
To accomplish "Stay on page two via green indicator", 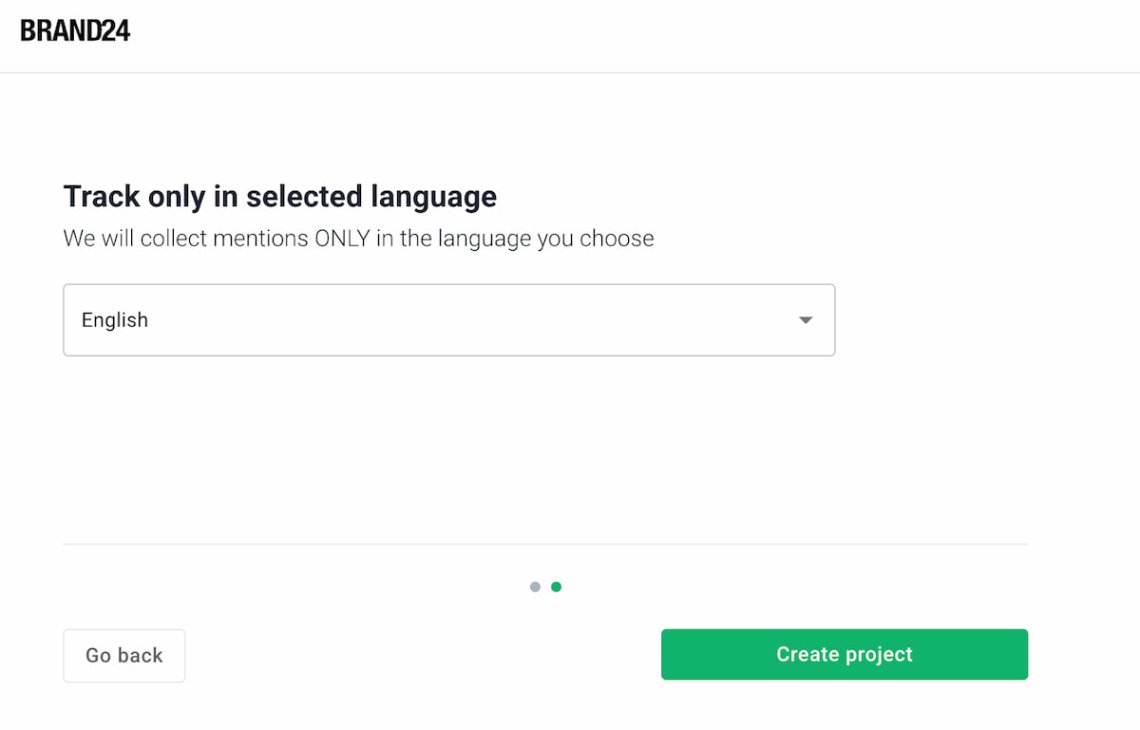I will tap(556, 587).
